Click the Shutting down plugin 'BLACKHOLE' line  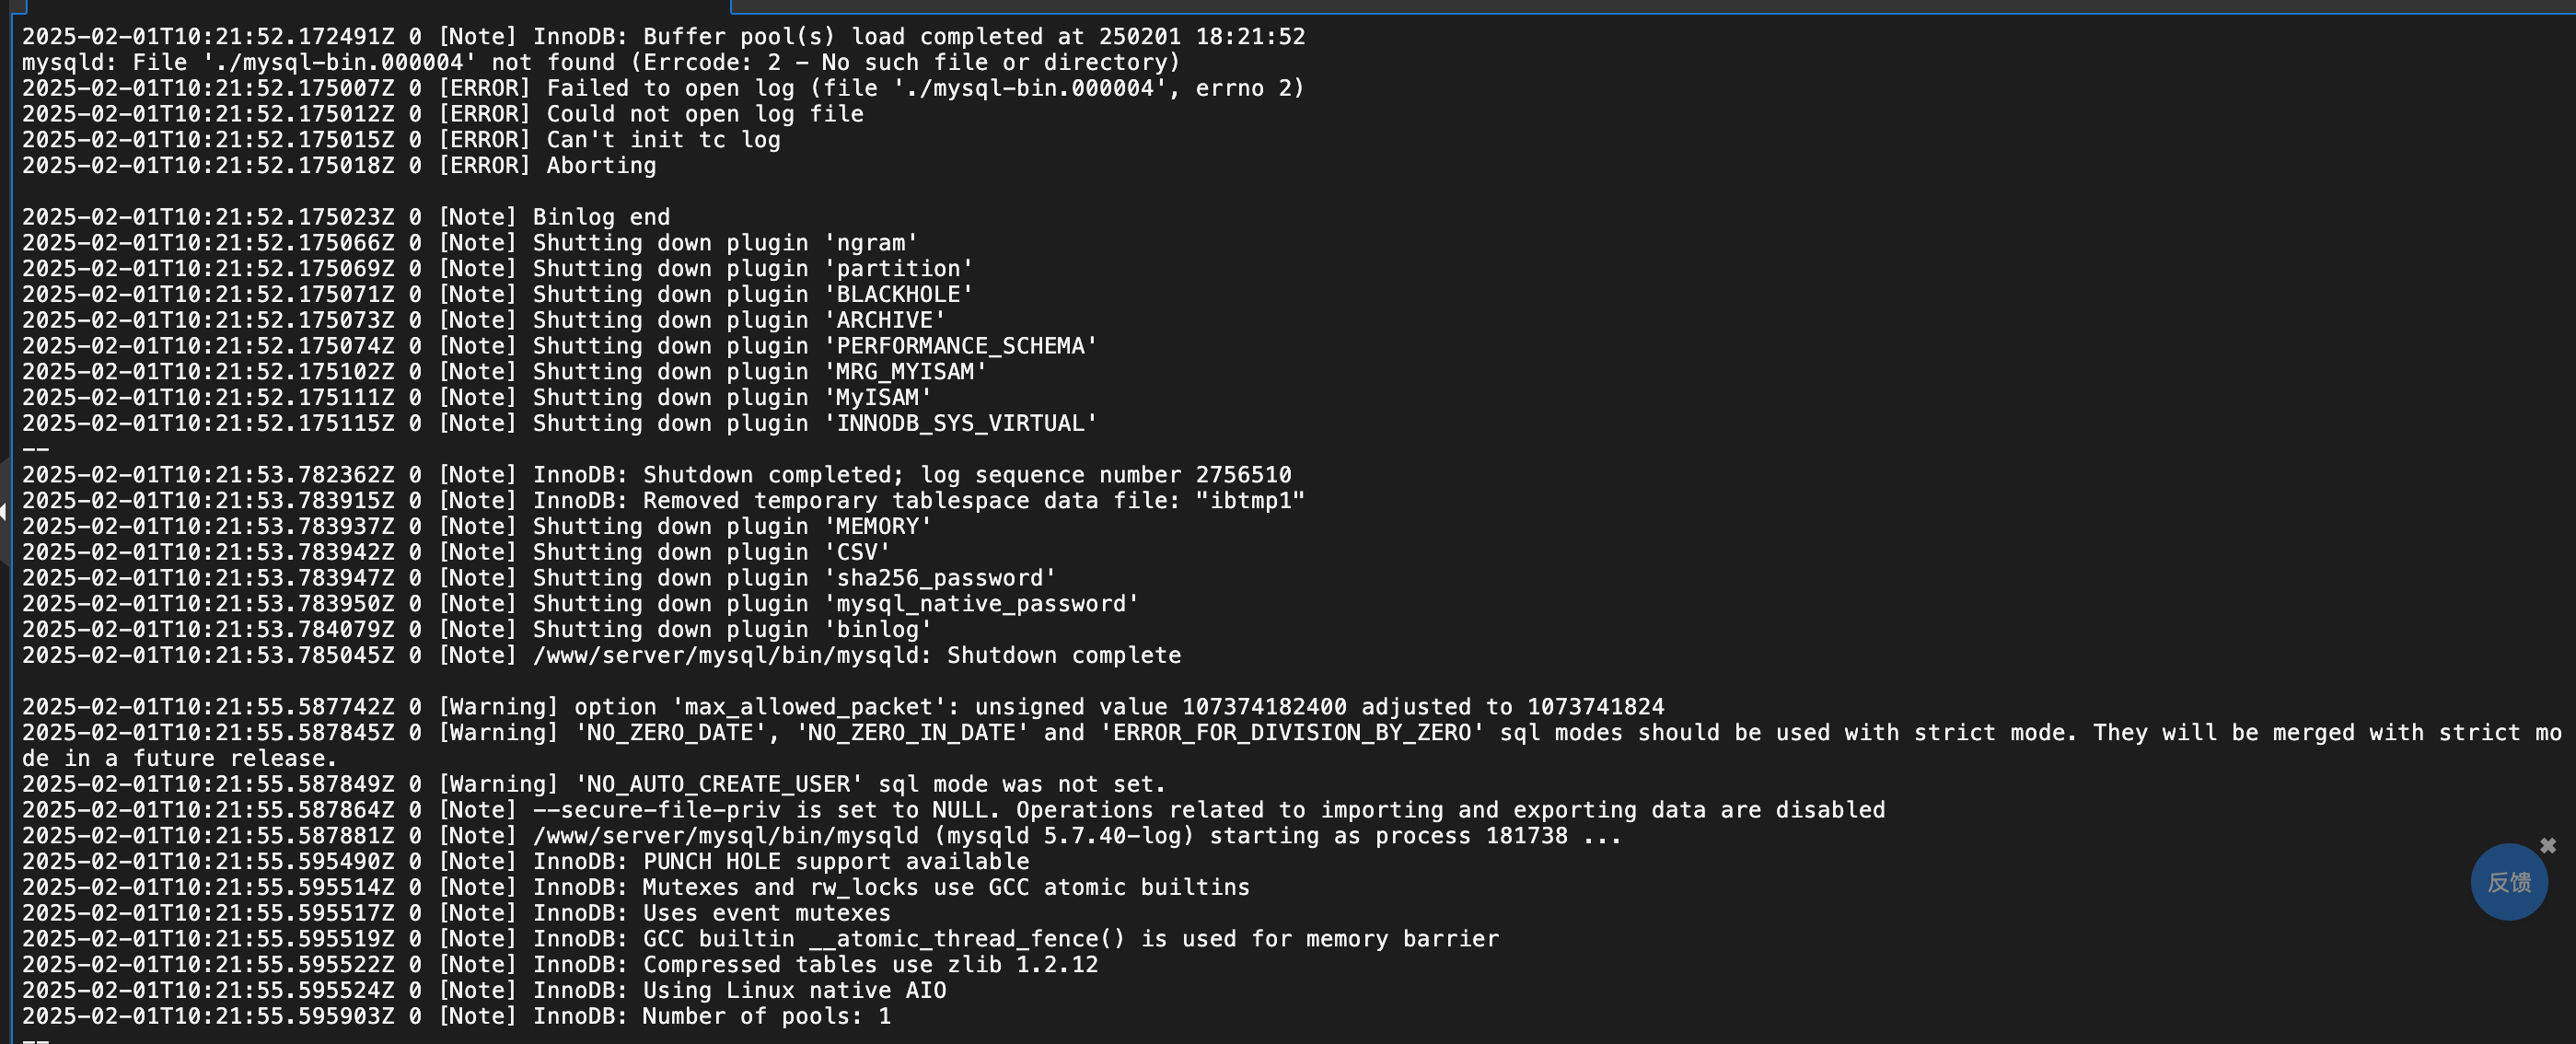coord(498,295)
